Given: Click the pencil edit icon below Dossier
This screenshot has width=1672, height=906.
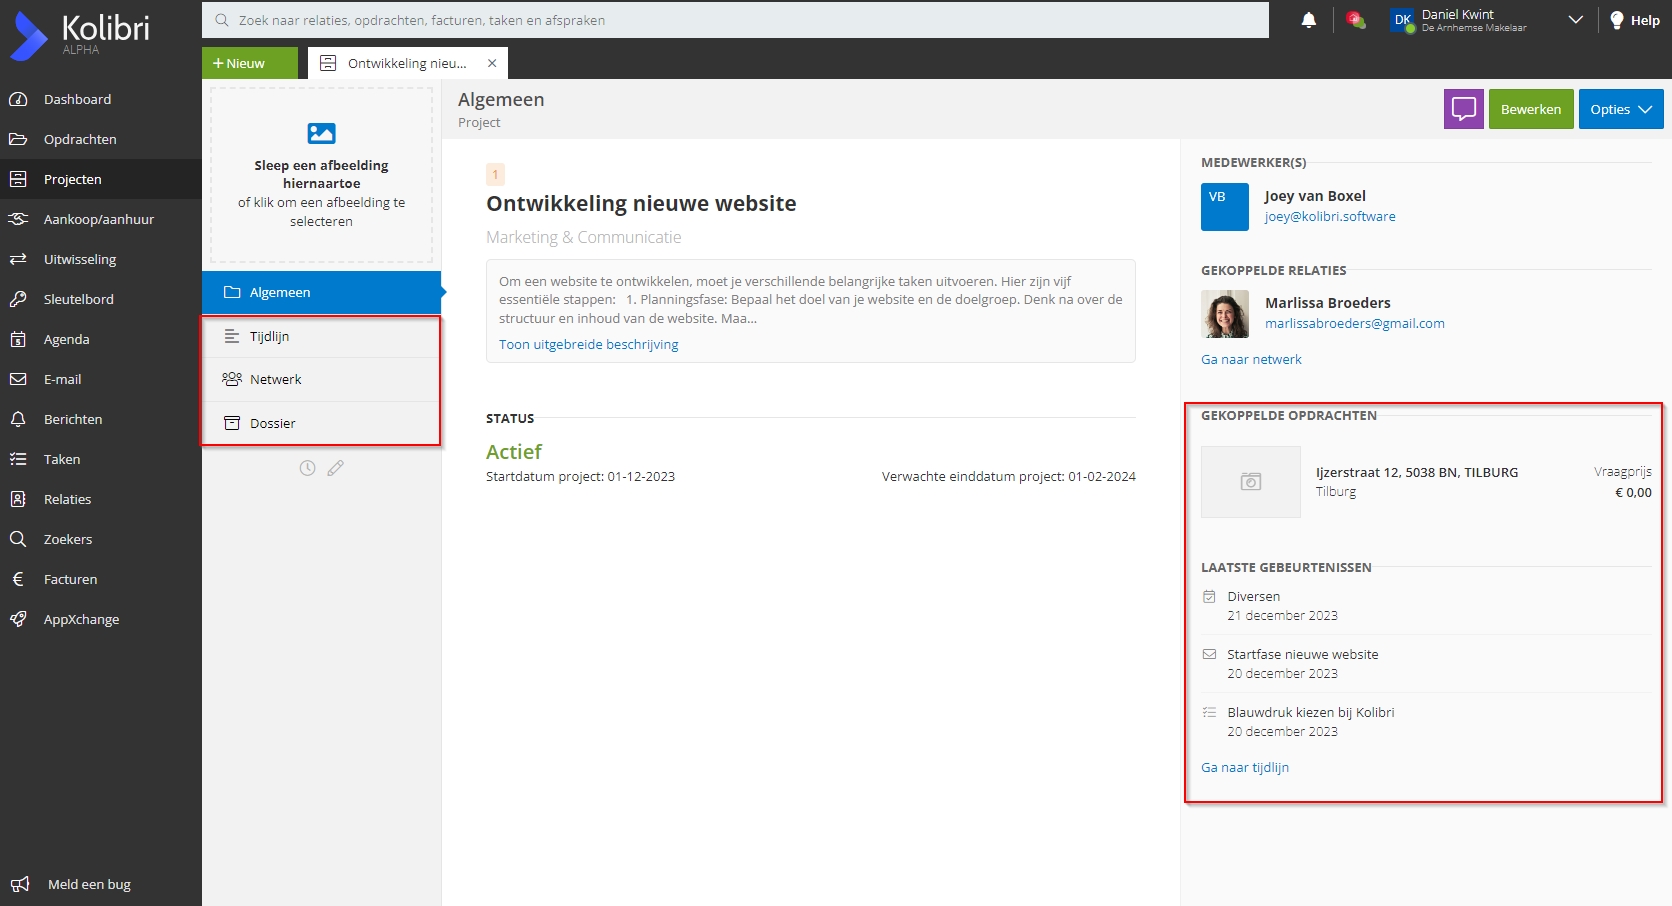Looking at the screenshot, I should 336,468.
